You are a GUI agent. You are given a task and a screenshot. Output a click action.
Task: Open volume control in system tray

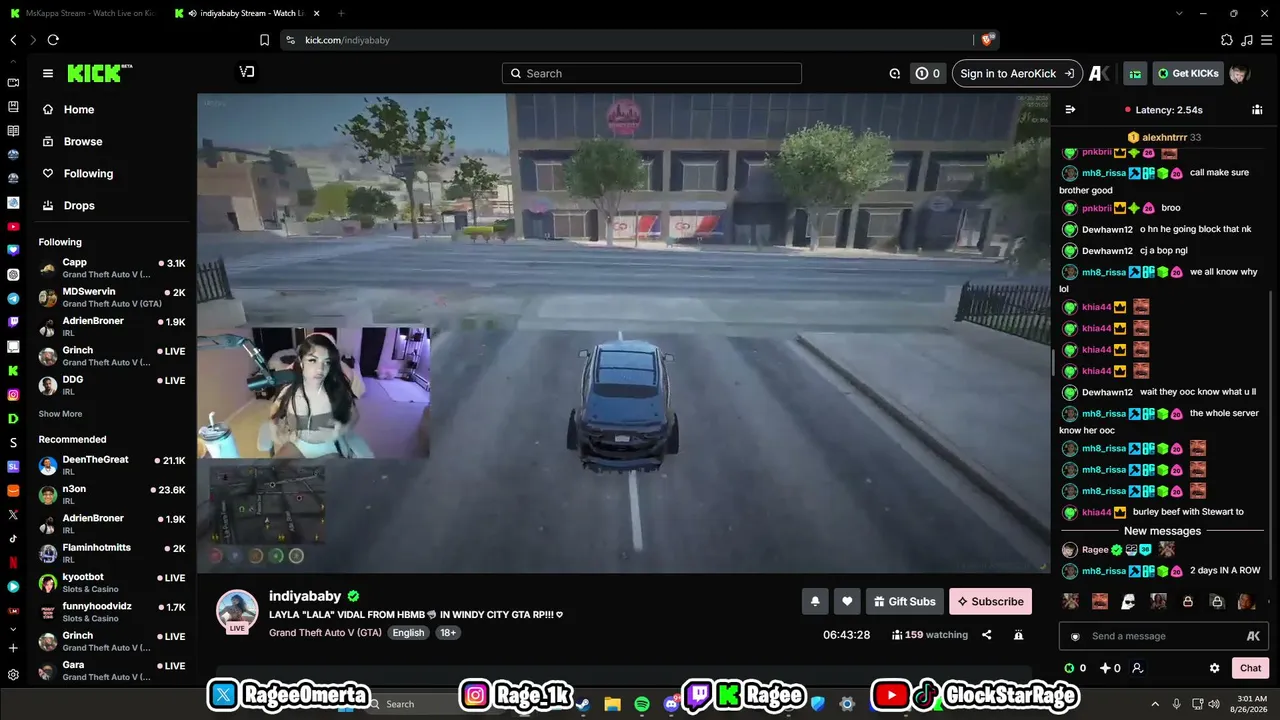1214,704
